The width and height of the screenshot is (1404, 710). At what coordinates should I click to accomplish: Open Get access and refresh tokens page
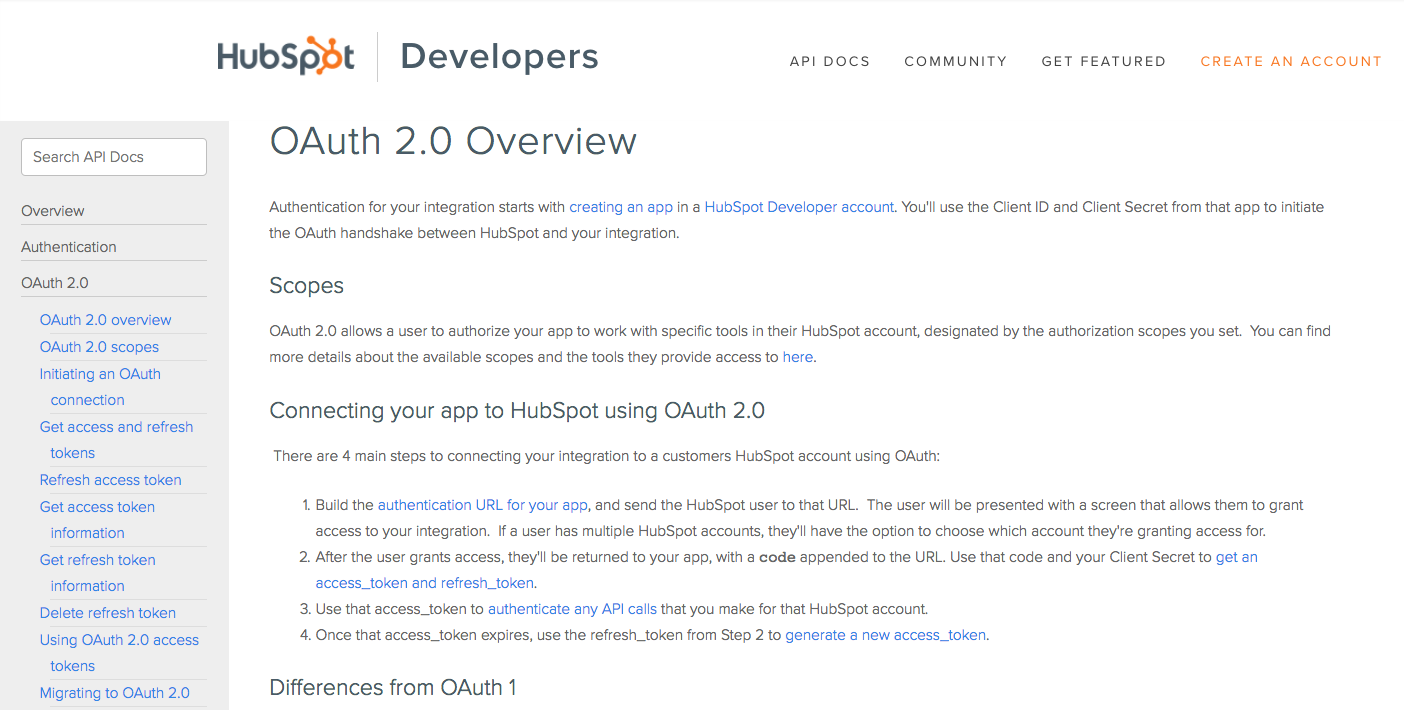pyautogui.click(x=116, y=440)
